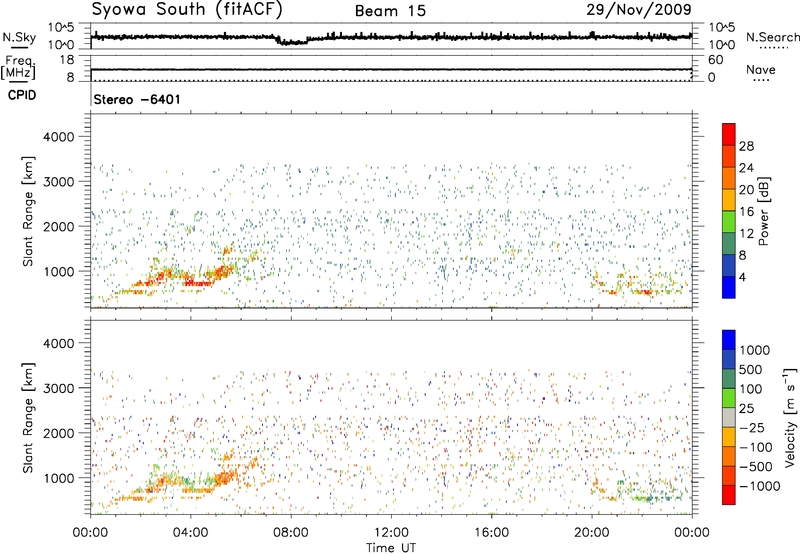Click the '20:00' time tick label
Screen dimensions: 800x554
click(x=591, y=533)
